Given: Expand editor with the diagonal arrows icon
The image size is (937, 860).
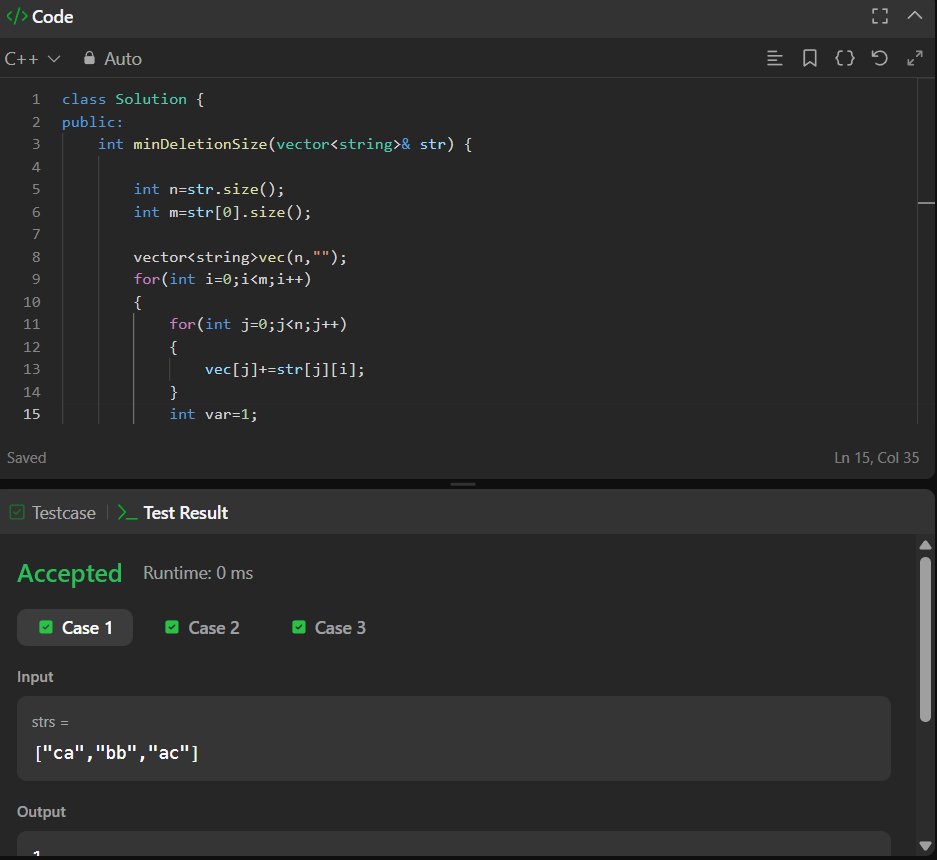Looking at the screenshot, I should click(x=914, y=58).
